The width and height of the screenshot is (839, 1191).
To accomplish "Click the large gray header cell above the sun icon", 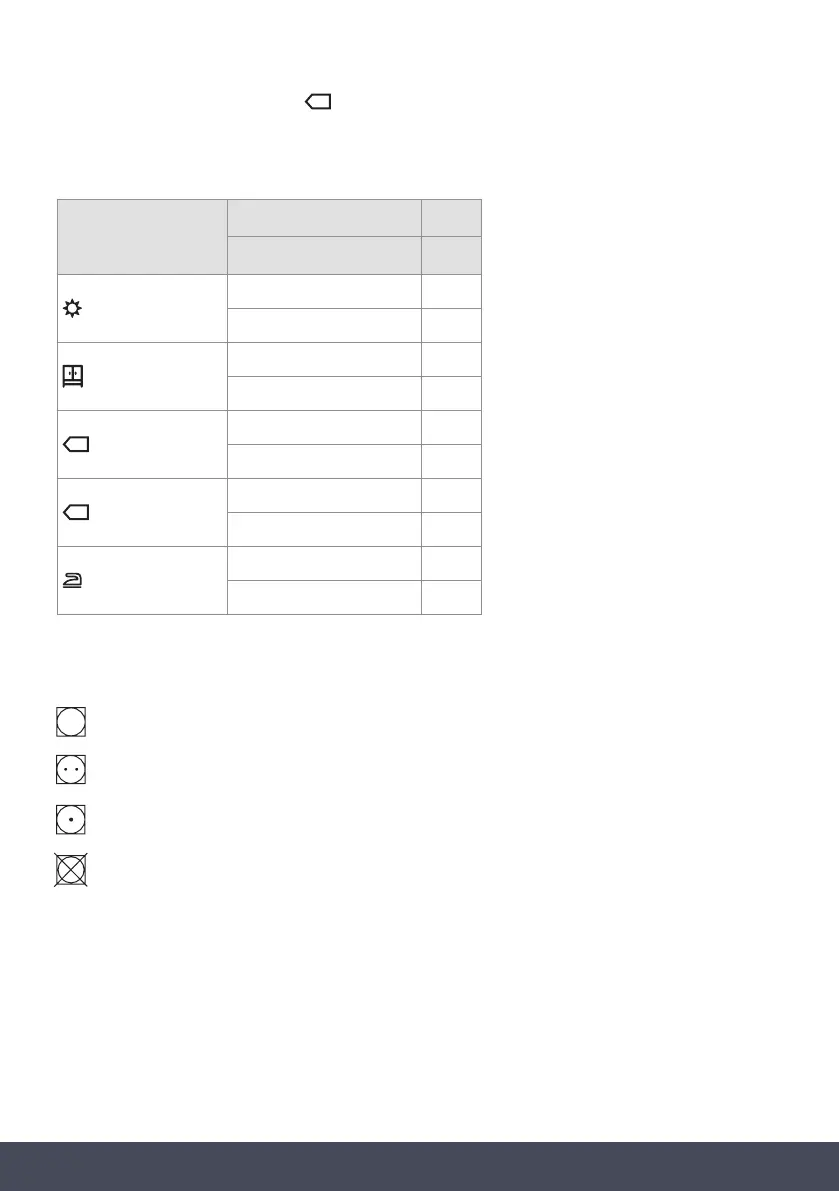I will pos(142,237).
